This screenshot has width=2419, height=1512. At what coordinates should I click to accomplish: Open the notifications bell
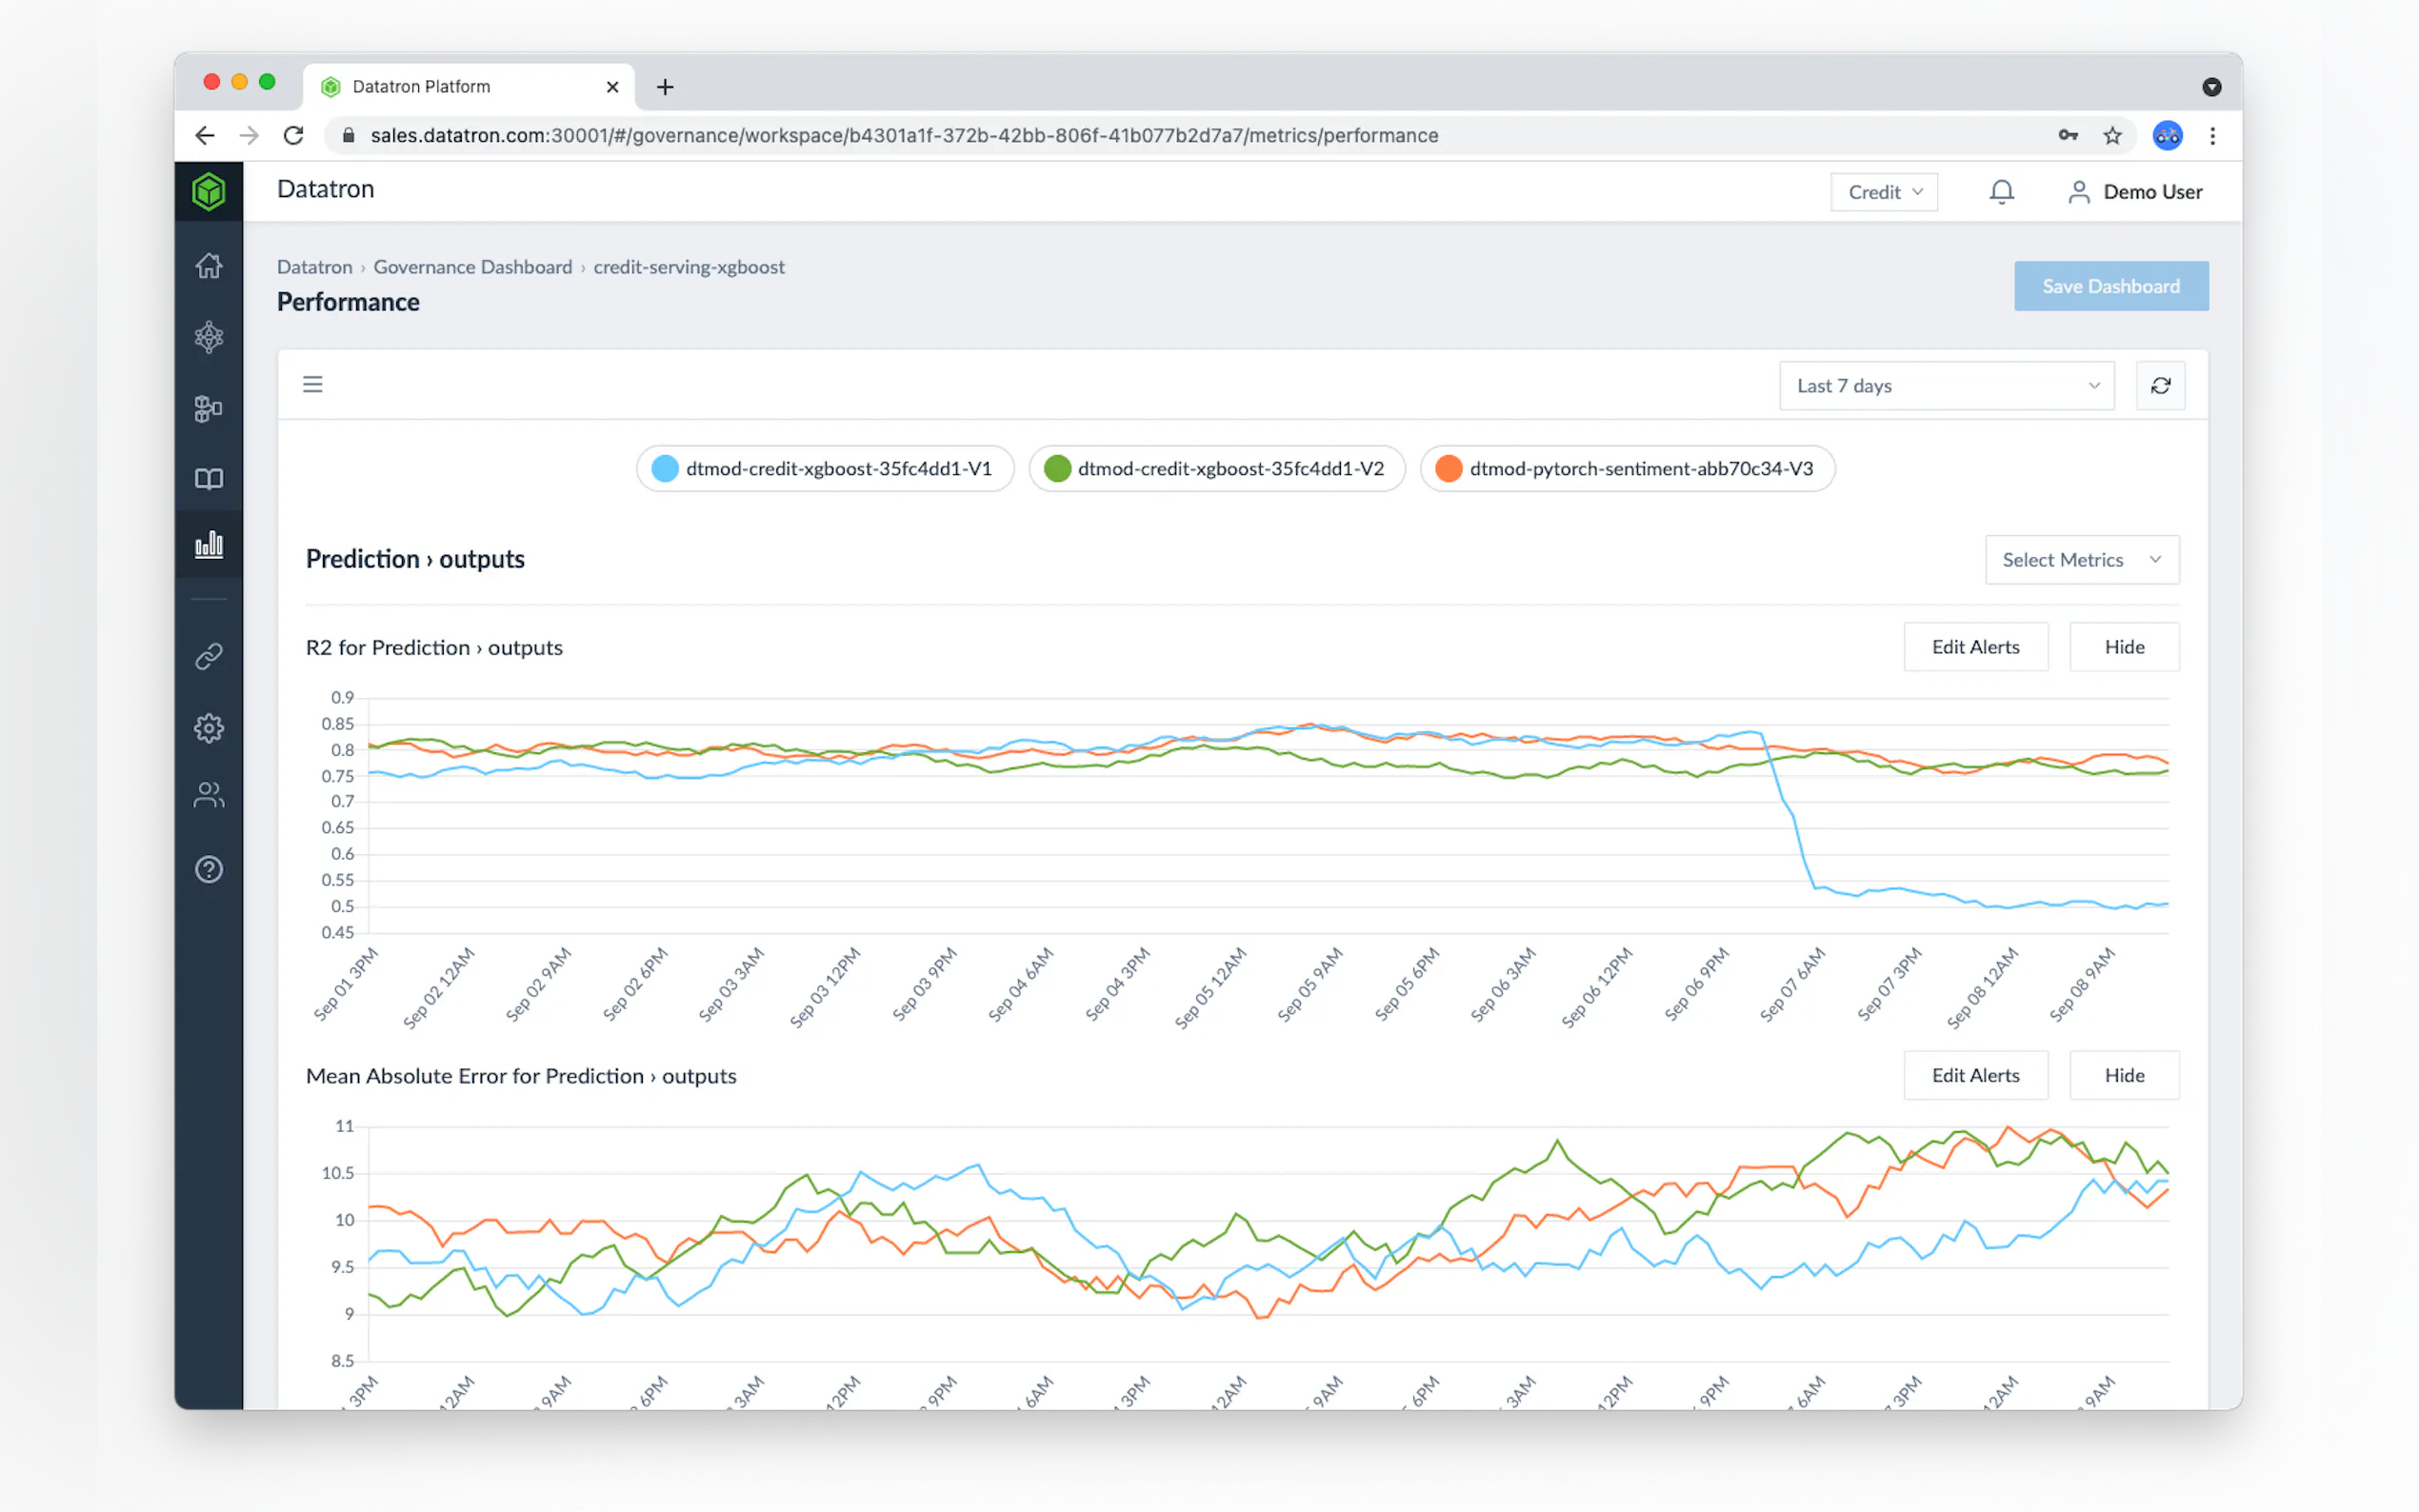2001,192
